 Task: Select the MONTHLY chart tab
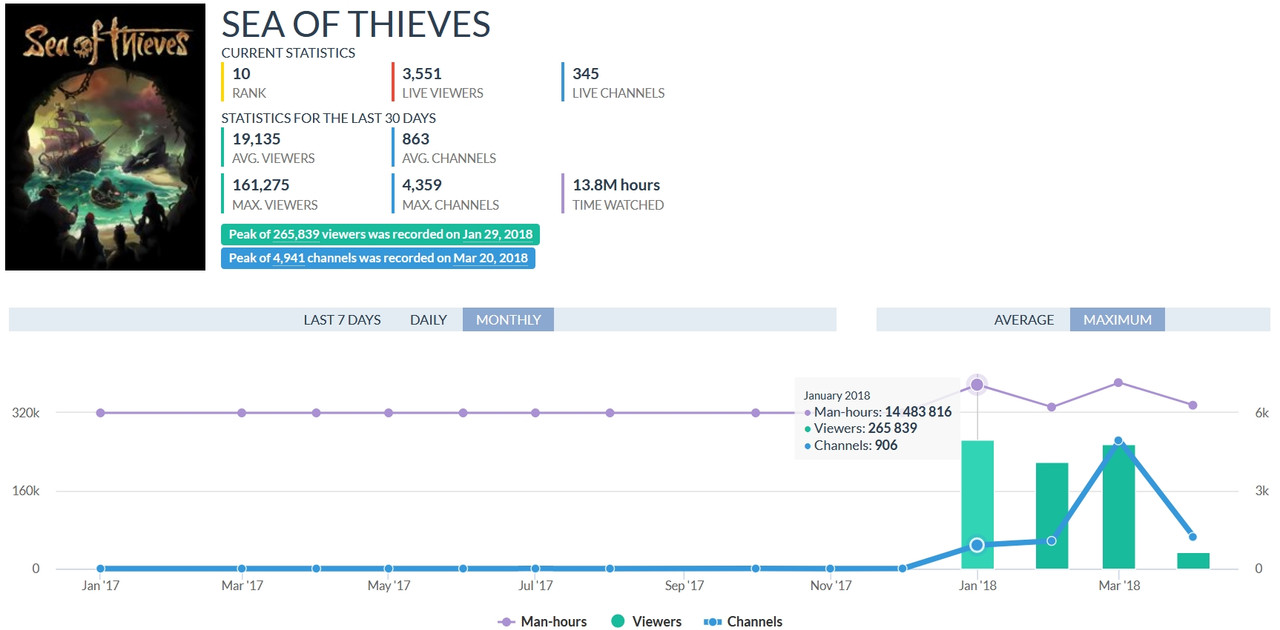tap(508, 320)
